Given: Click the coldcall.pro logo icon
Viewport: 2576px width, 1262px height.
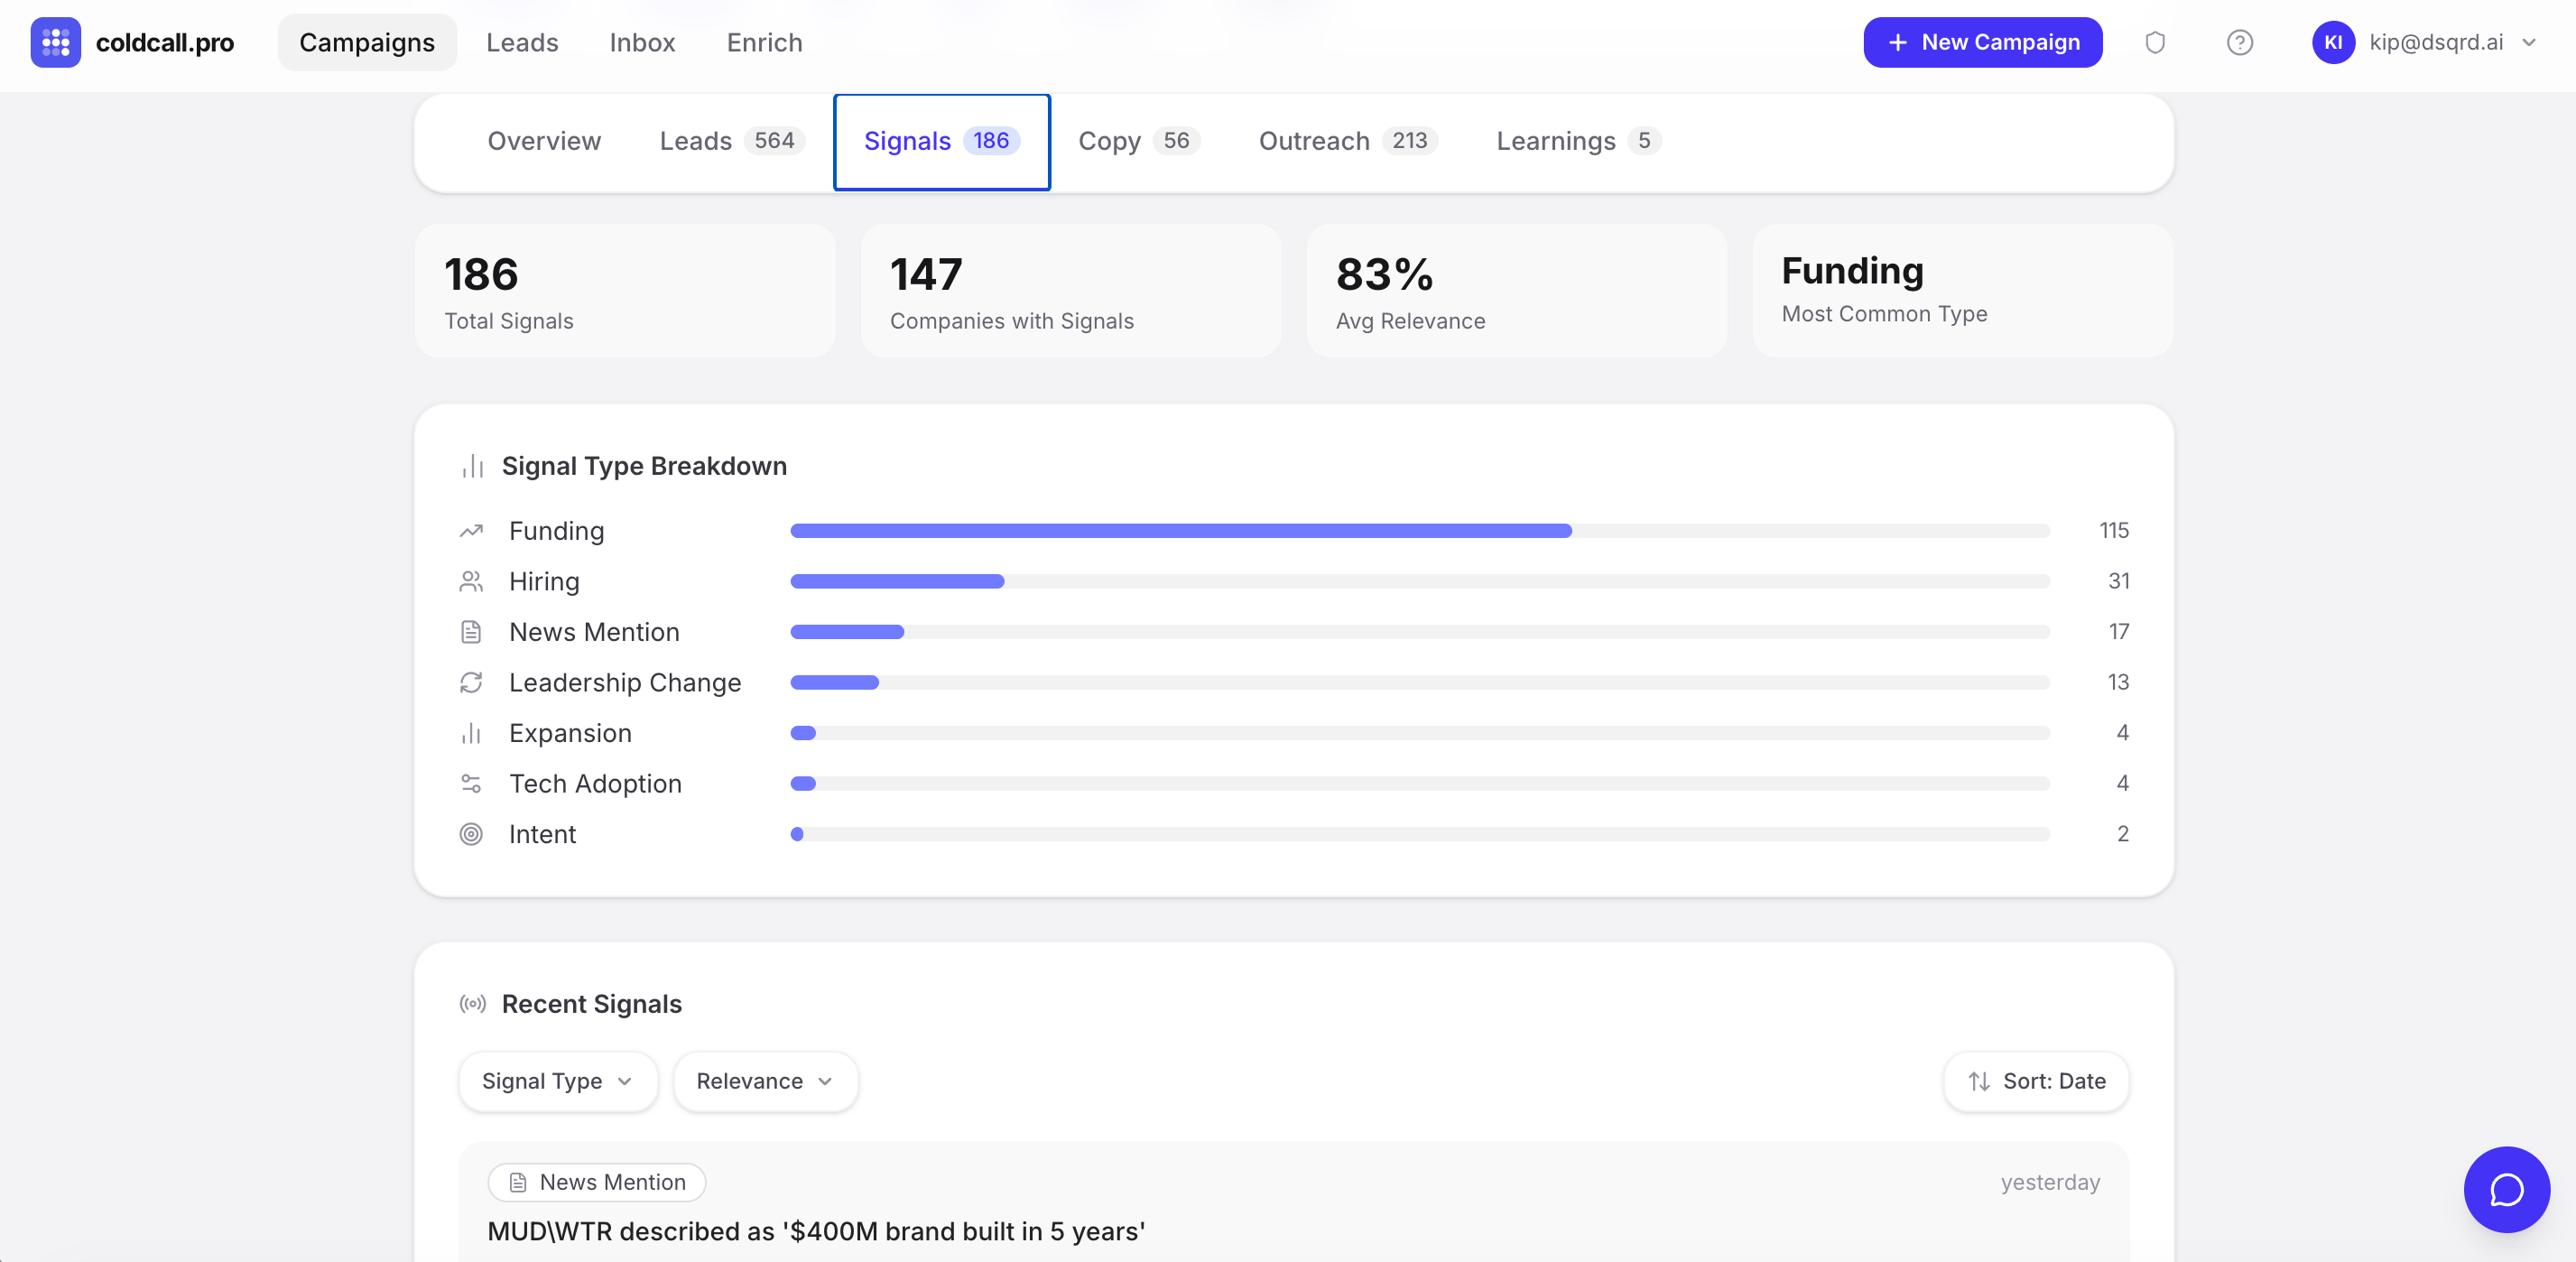Looking at the screenshot, I should click(x=55, y=42).
